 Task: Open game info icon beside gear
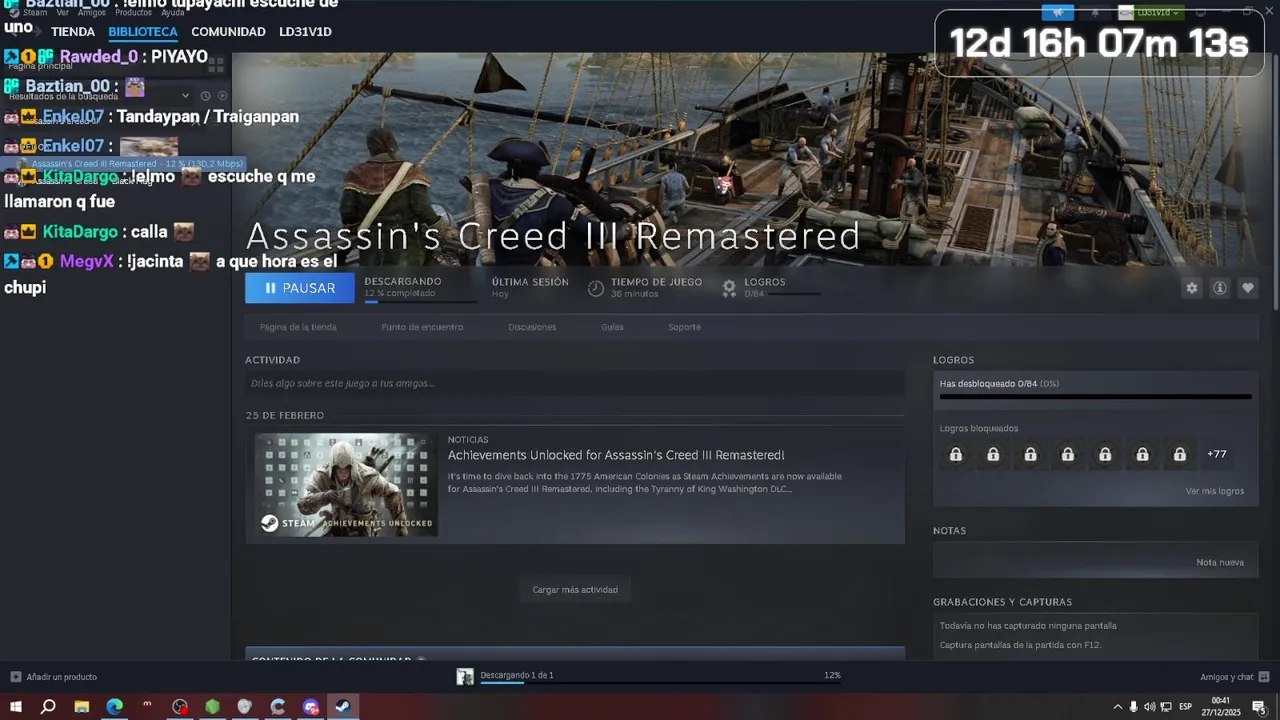coord(1220,288)
